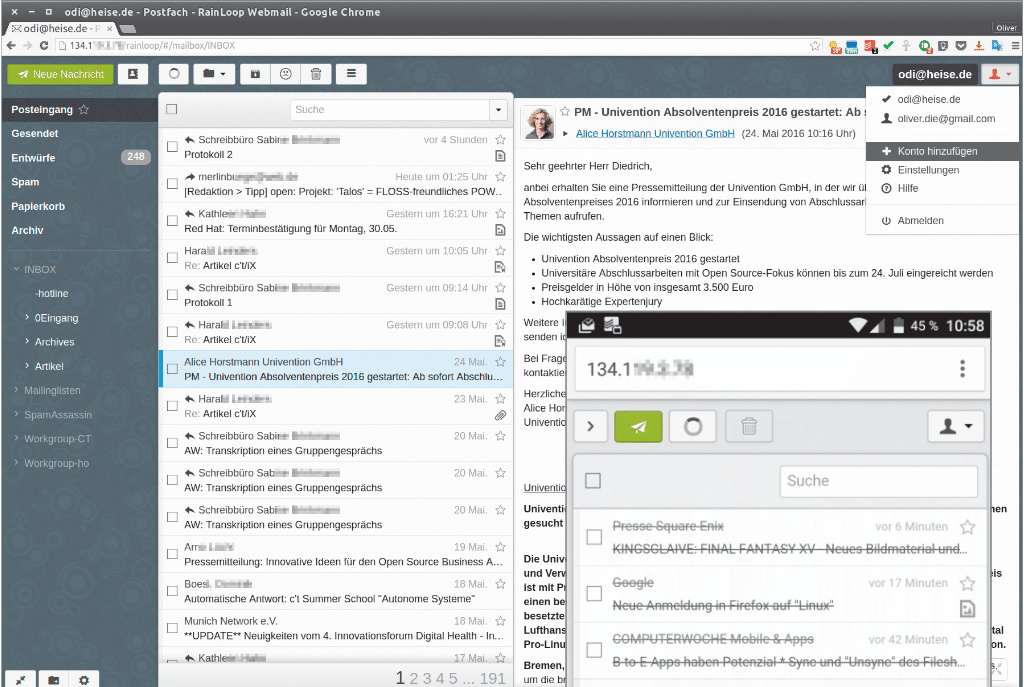The height and width of the screenshot is (687, 1024).
Task: Click the Alice Horstmann Univention GmbH sender link
Action: point(655,133)
